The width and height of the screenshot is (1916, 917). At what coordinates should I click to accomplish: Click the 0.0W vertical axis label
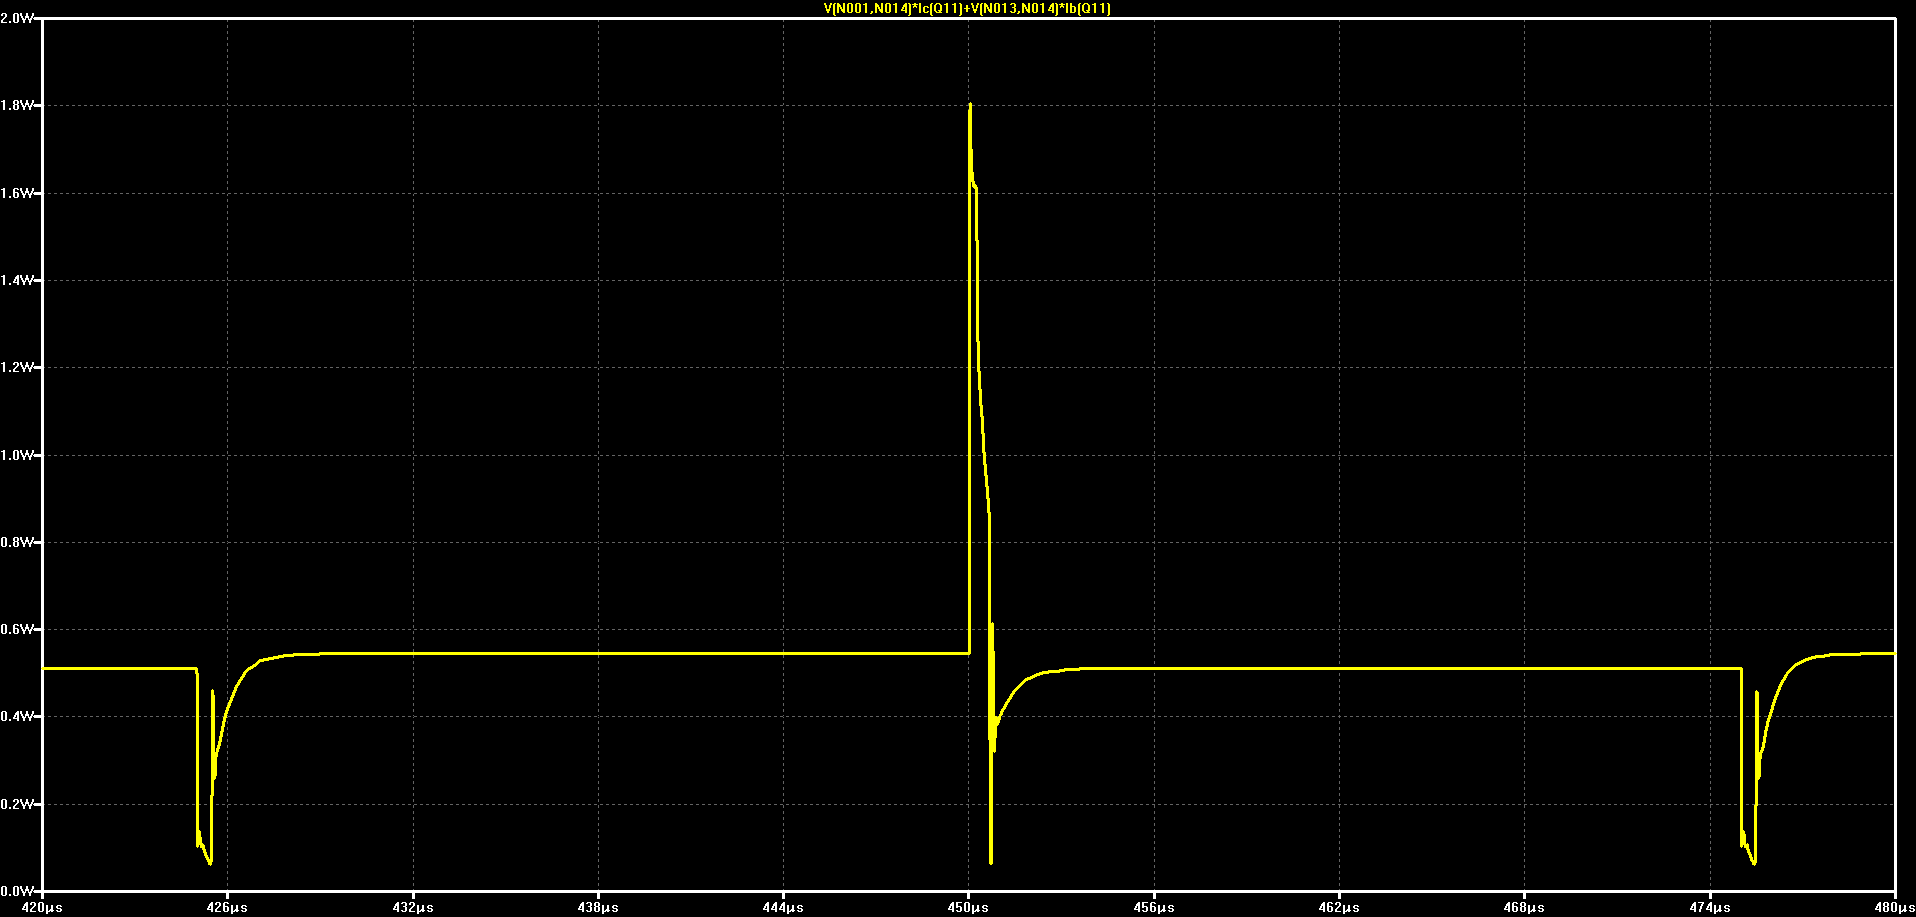pyautogui.click(x=17, y=891)
